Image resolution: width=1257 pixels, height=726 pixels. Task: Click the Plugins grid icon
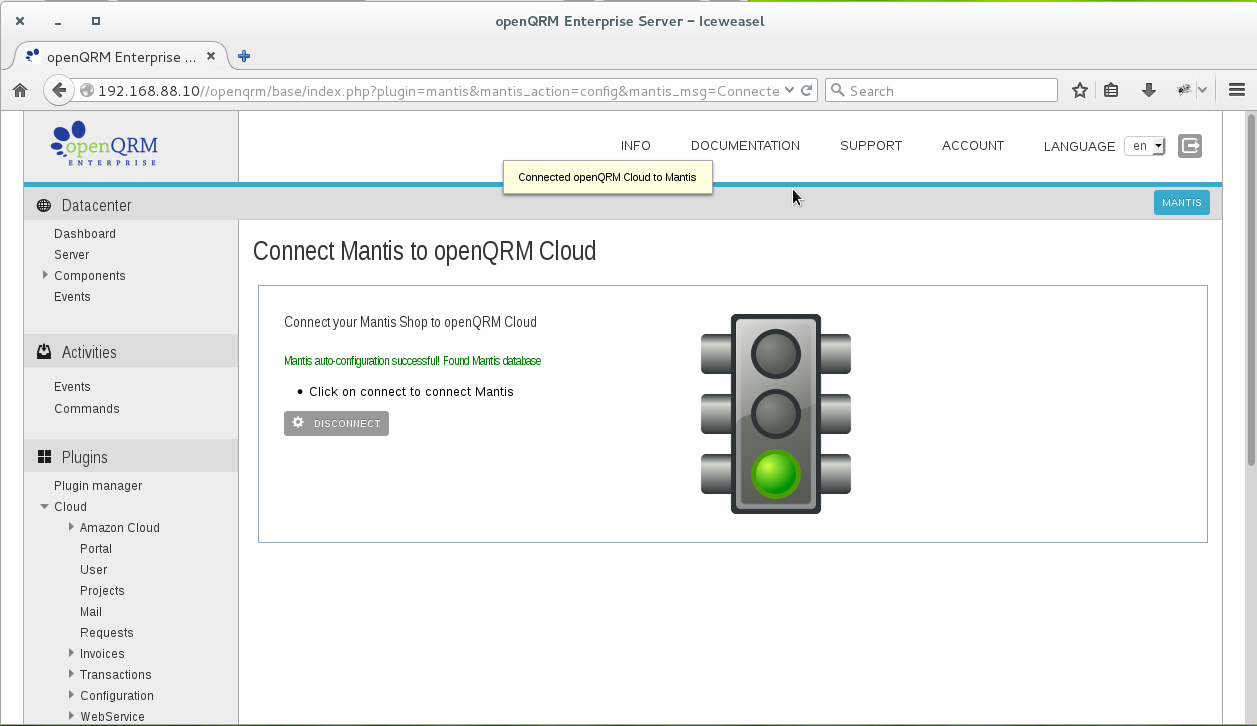44,457
